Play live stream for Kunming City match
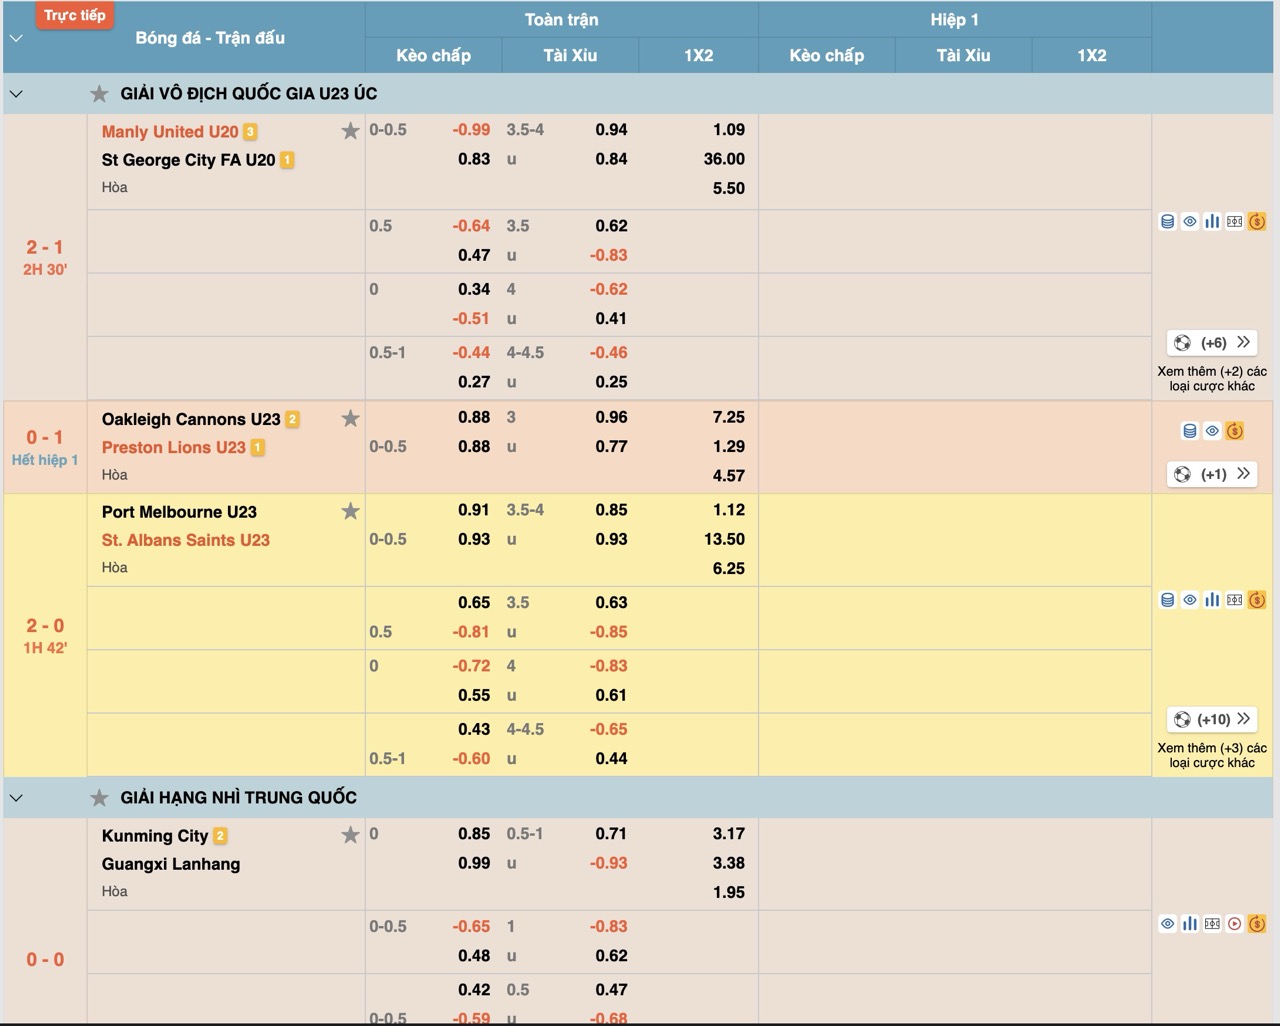 [1235, 924]
